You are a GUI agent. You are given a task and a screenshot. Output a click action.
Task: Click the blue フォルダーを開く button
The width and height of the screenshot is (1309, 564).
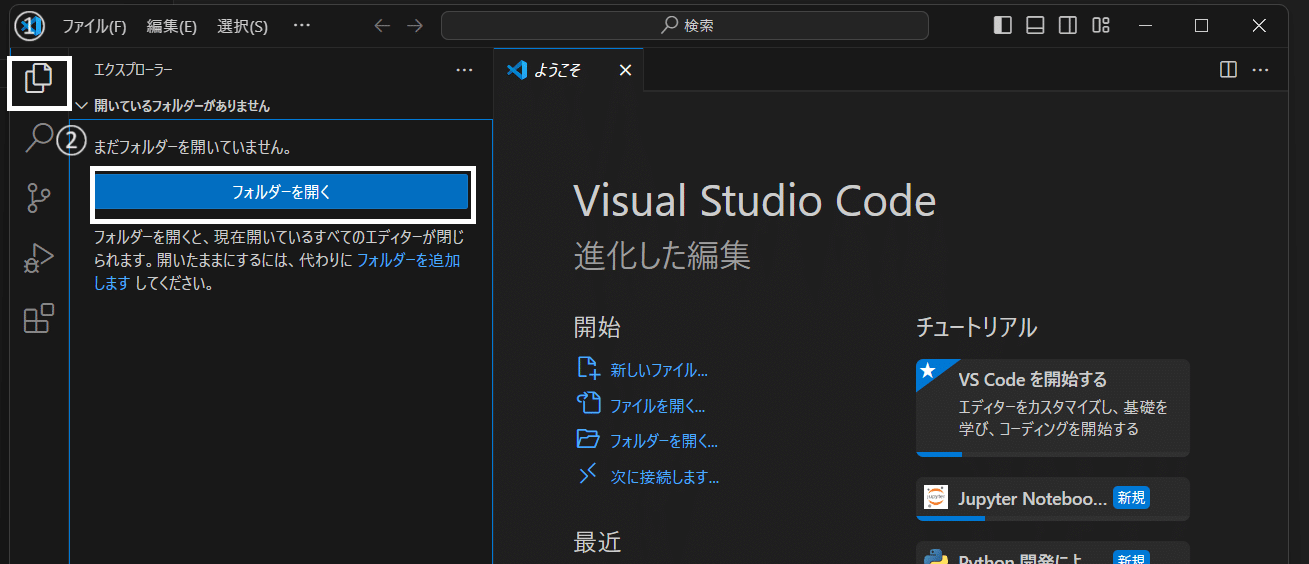282,192
